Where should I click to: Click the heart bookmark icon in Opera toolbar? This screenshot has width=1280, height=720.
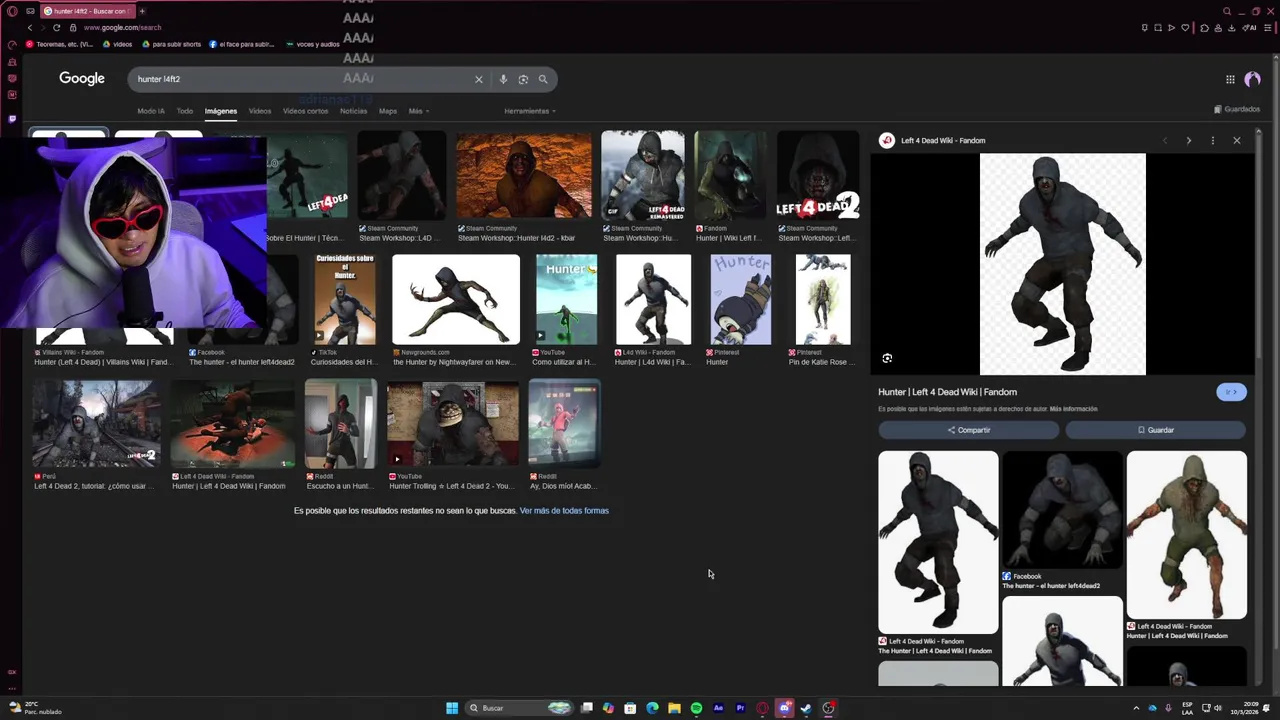point(1184,28)
